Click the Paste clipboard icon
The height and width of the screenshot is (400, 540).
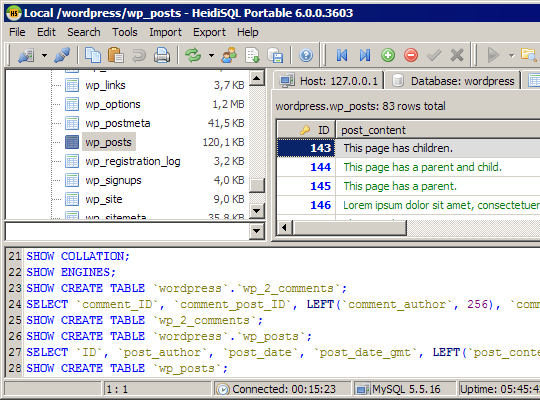tap(116, 55)
